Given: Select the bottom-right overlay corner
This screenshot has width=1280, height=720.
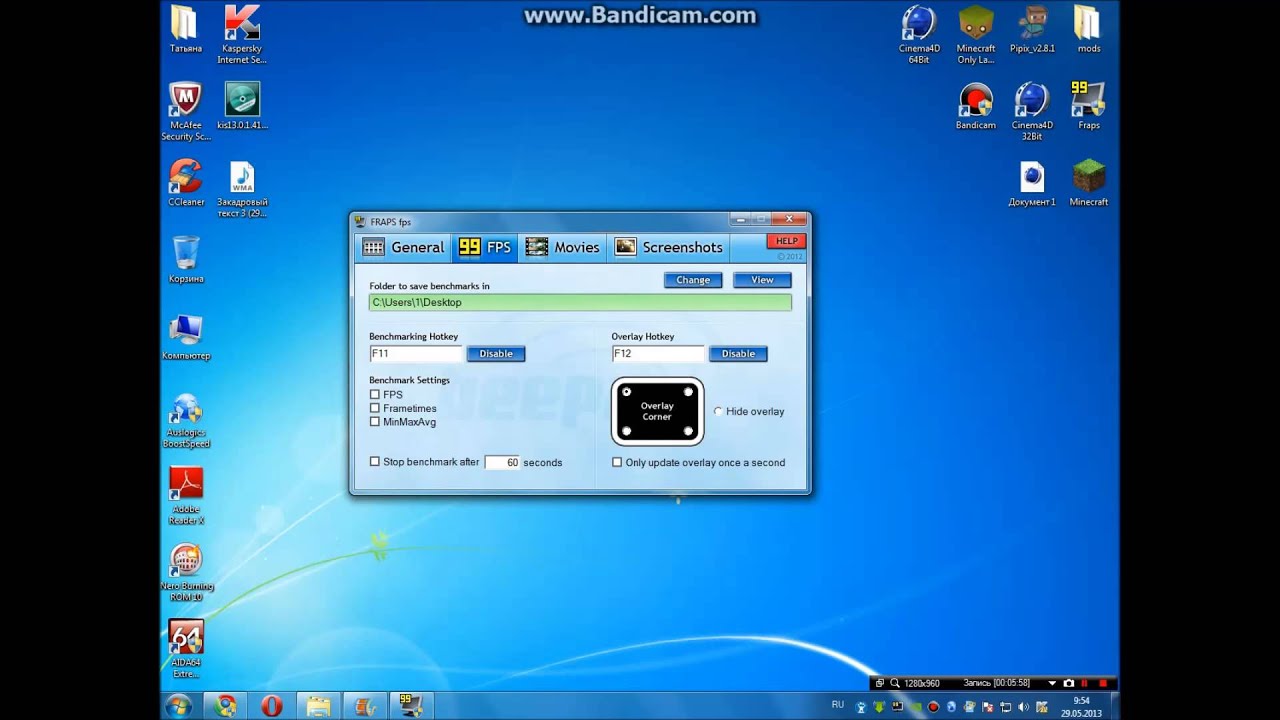Looking at the screenshot, I should (x=688, y=431).
